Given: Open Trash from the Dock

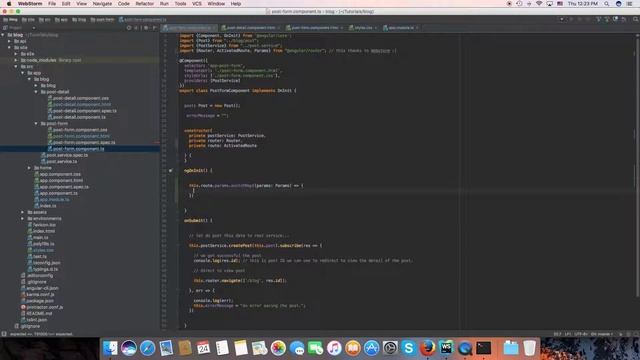Looking at the screenshot, I should point(529,348).
